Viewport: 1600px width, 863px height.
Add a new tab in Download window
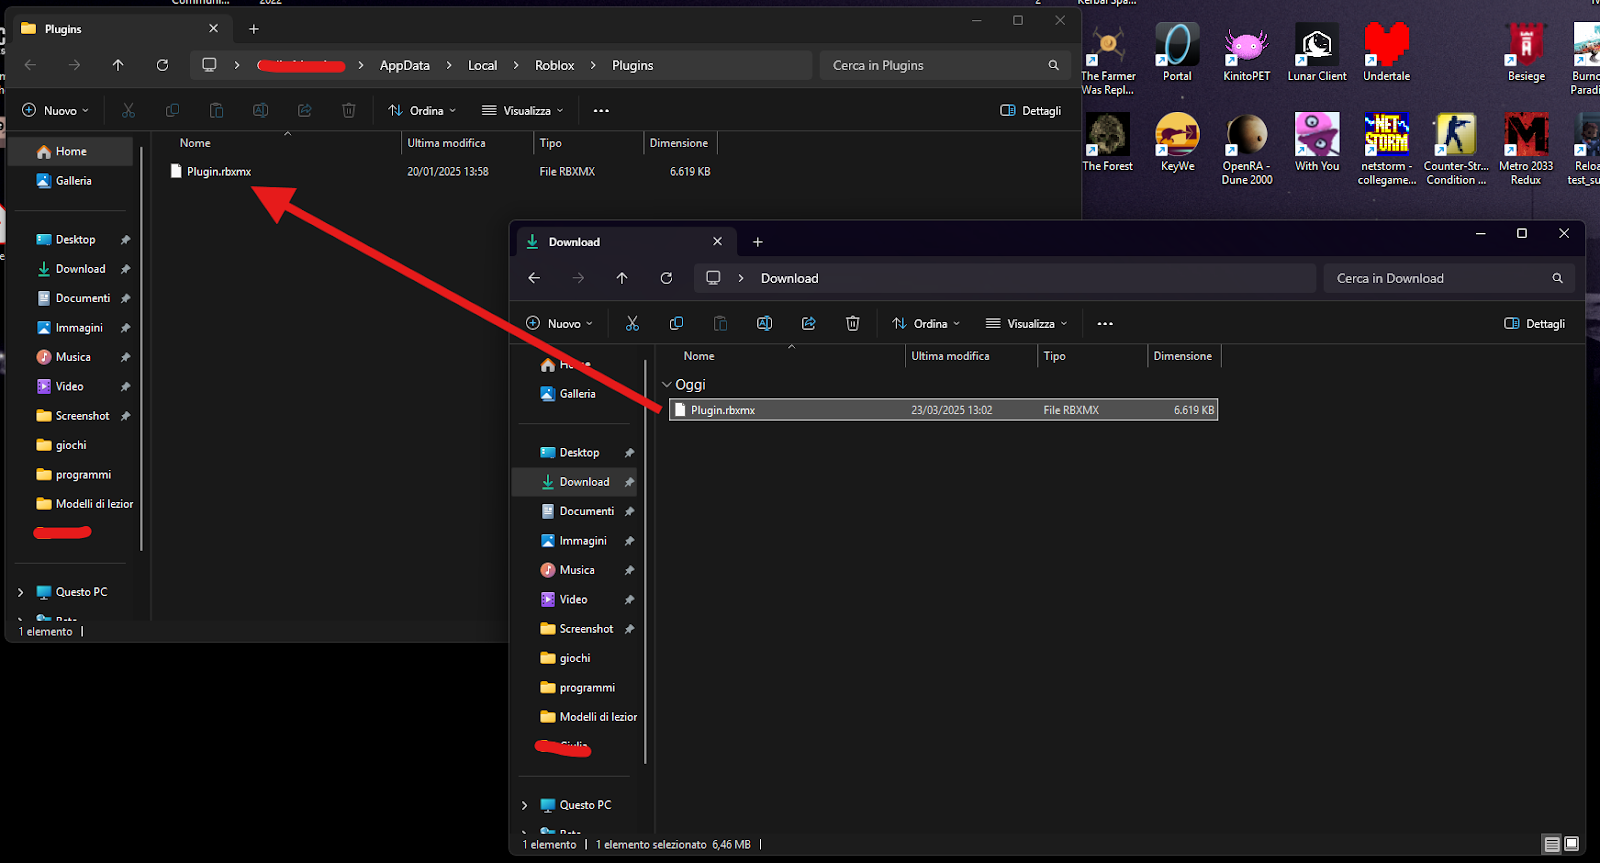[758, 242]
